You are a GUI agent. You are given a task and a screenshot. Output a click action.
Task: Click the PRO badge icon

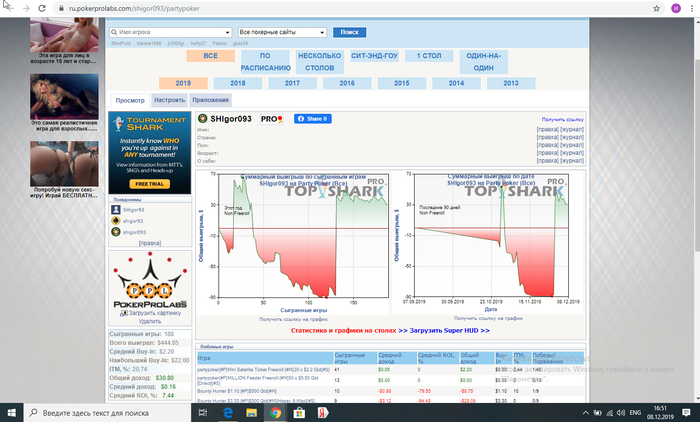point(271,119)
